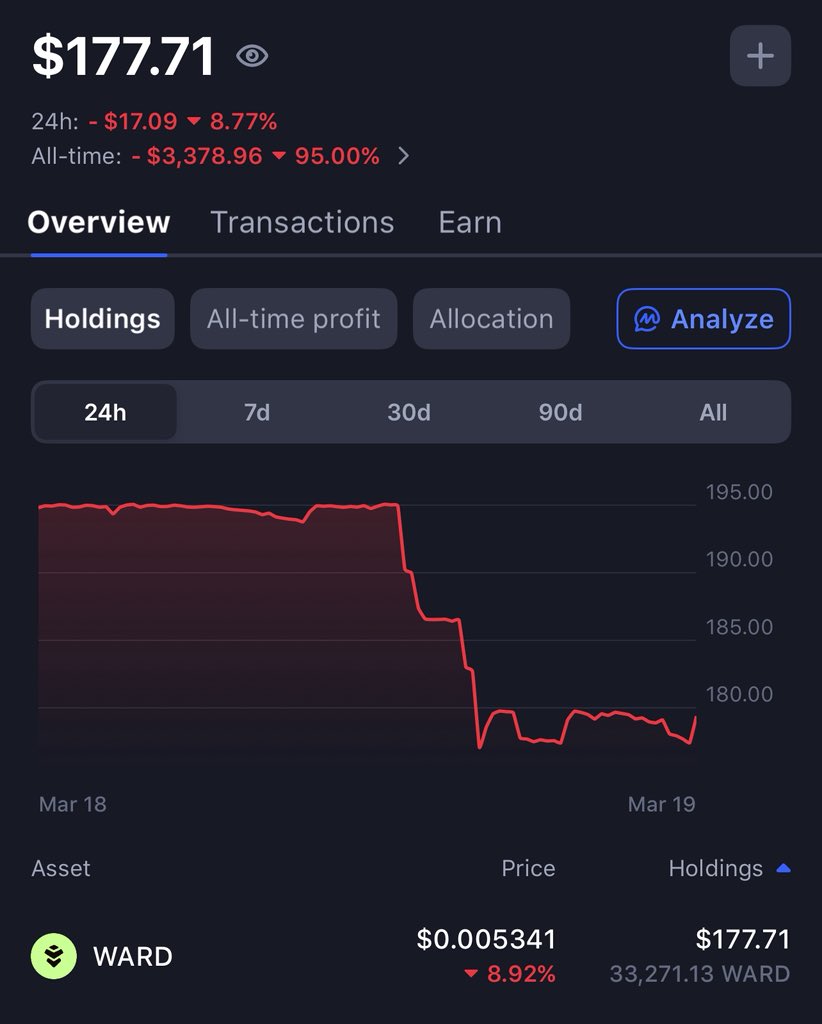Toggle balance visibility eye icon
Viewport: 822px width, 1024px height.
(252, 56)
